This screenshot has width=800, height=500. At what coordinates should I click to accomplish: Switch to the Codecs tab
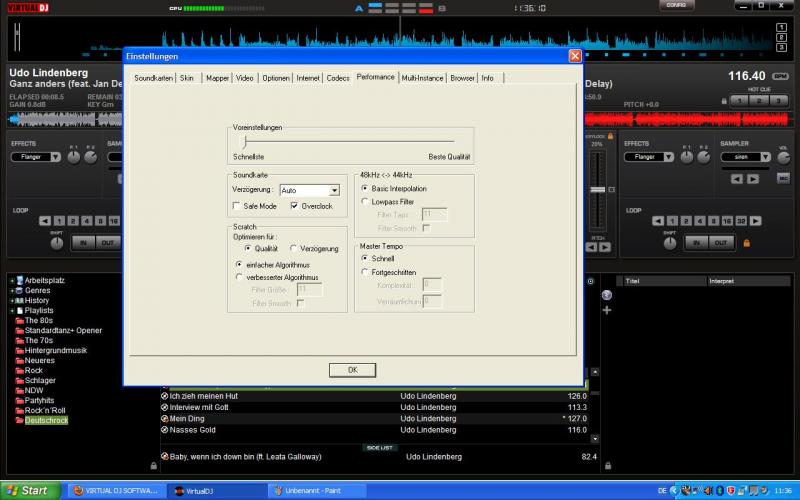tap(338, 78)
